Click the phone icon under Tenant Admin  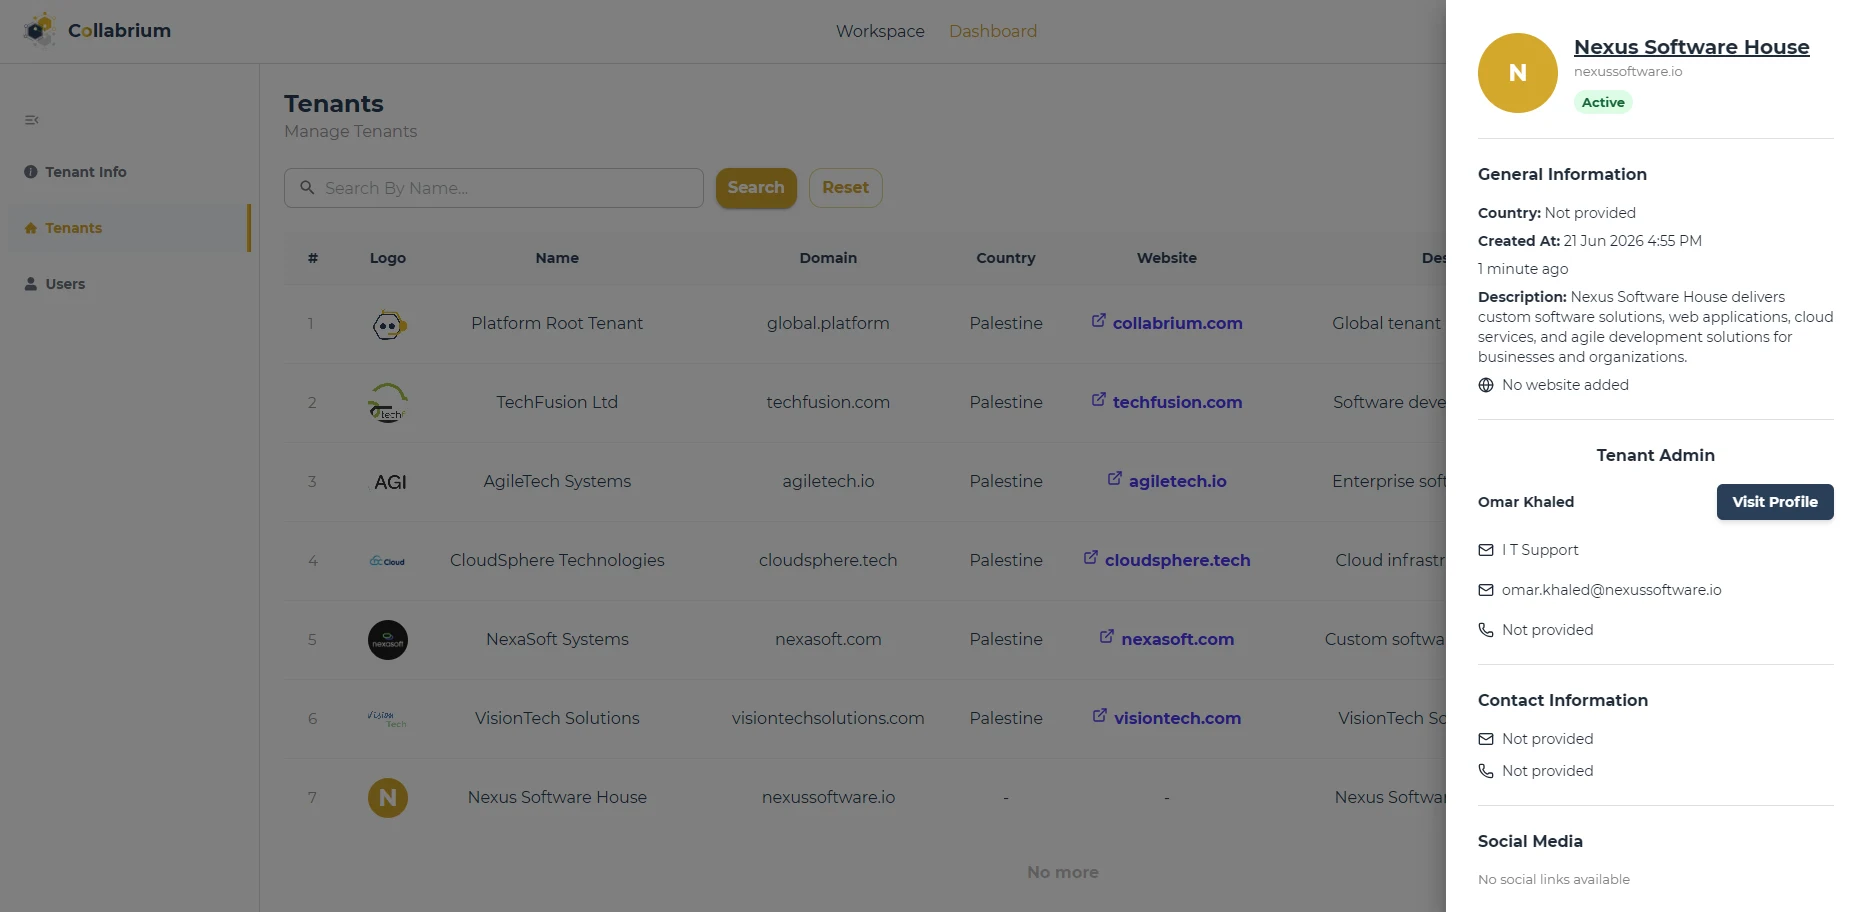[x=1486, y=630]
